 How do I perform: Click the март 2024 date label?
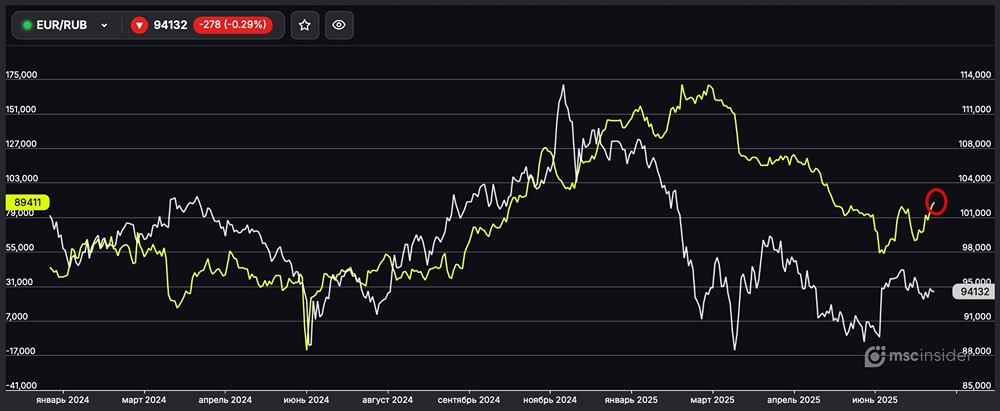(143, 400)
